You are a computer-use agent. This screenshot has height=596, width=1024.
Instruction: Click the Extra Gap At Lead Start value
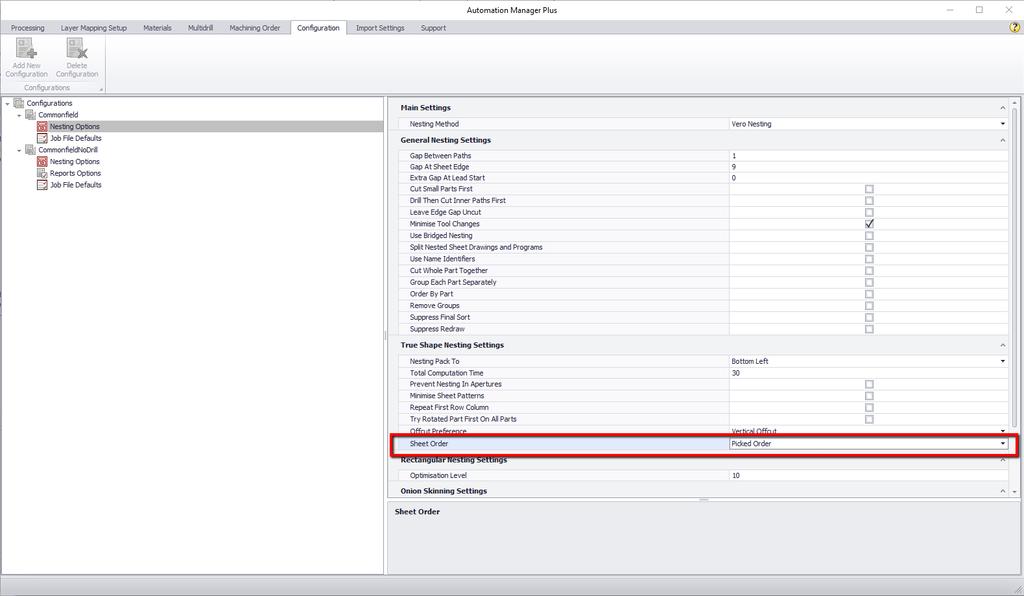[868, 178]
